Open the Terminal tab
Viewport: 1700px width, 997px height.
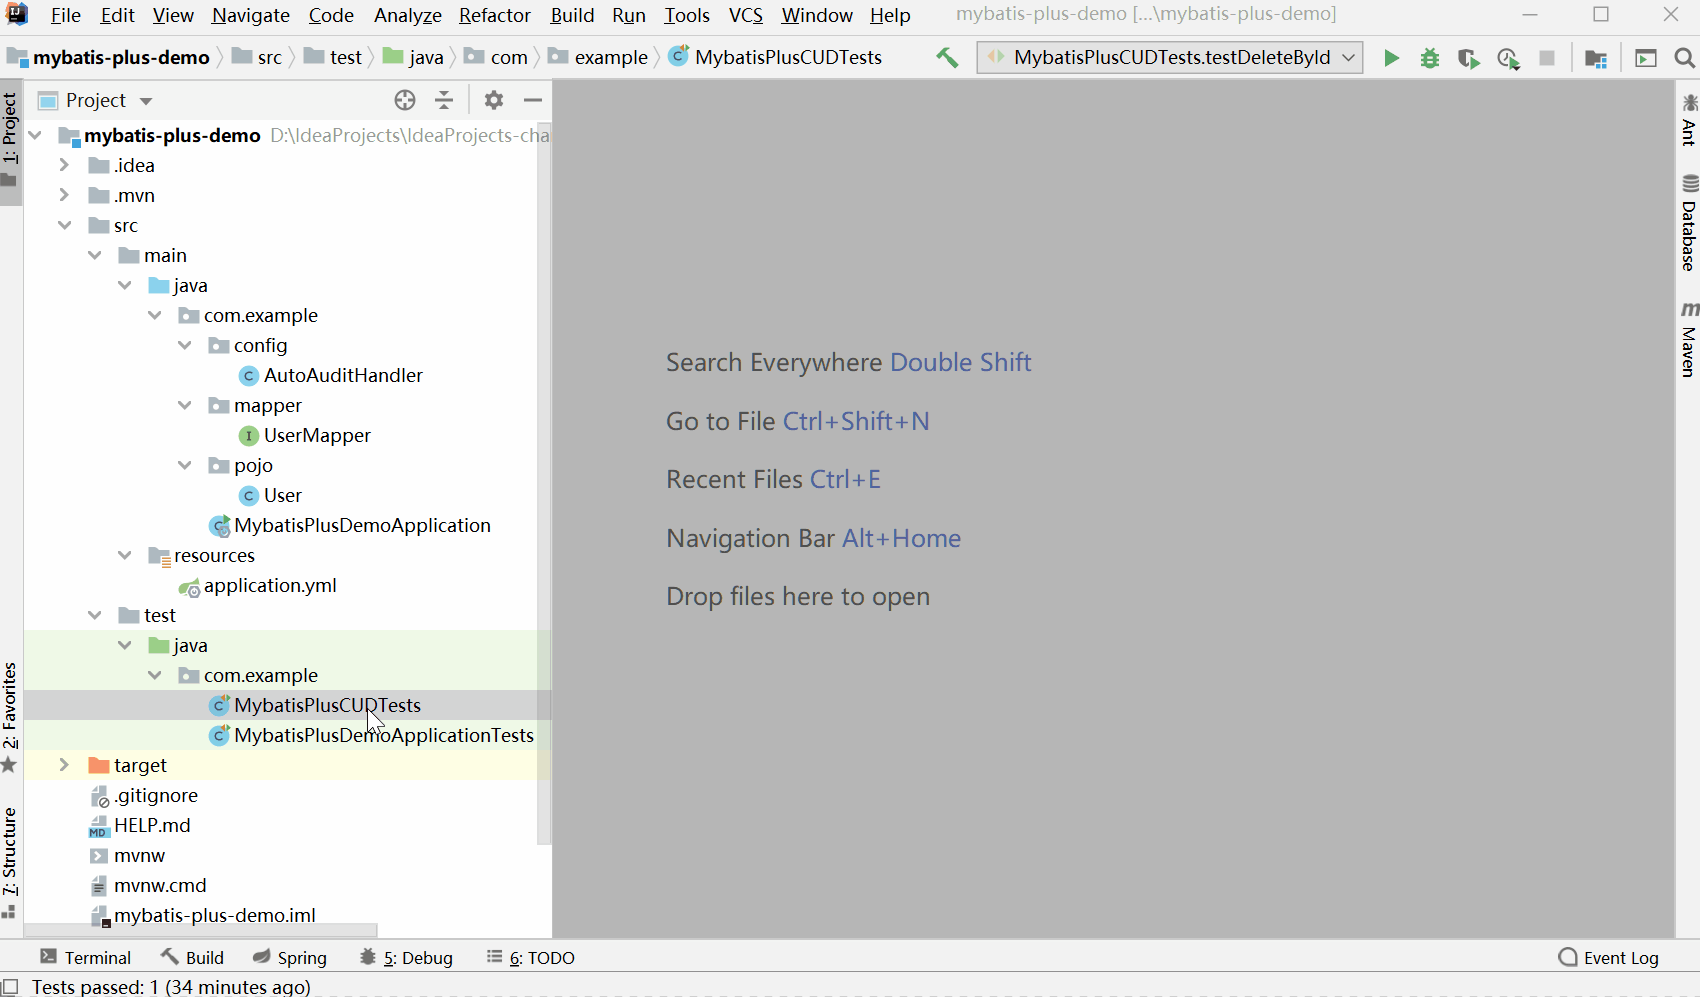click(x=86, y=957)
